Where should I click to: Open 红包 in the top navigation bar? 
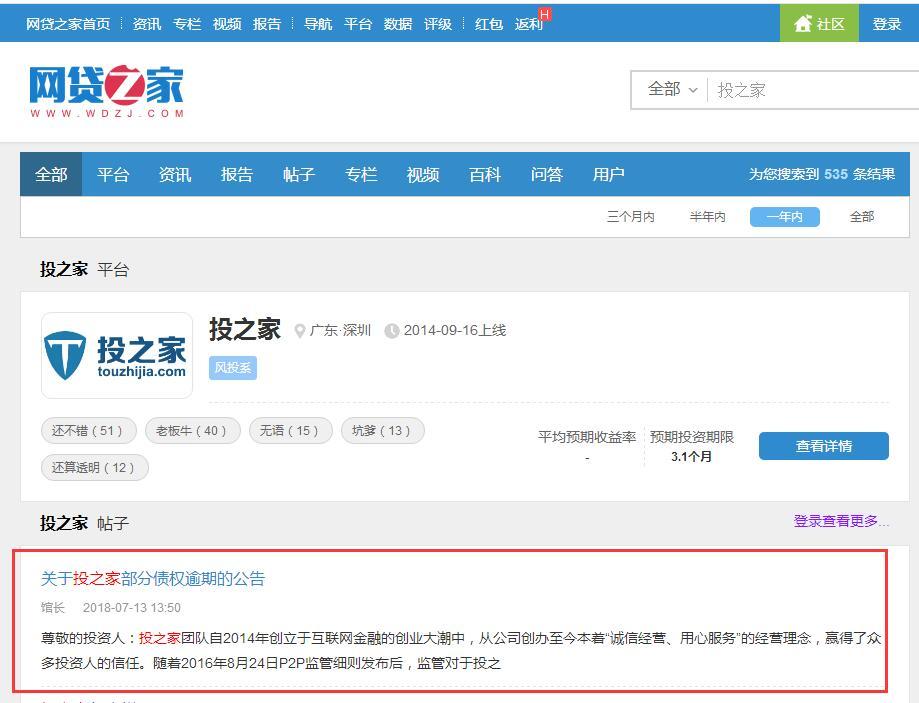[489, 24]
